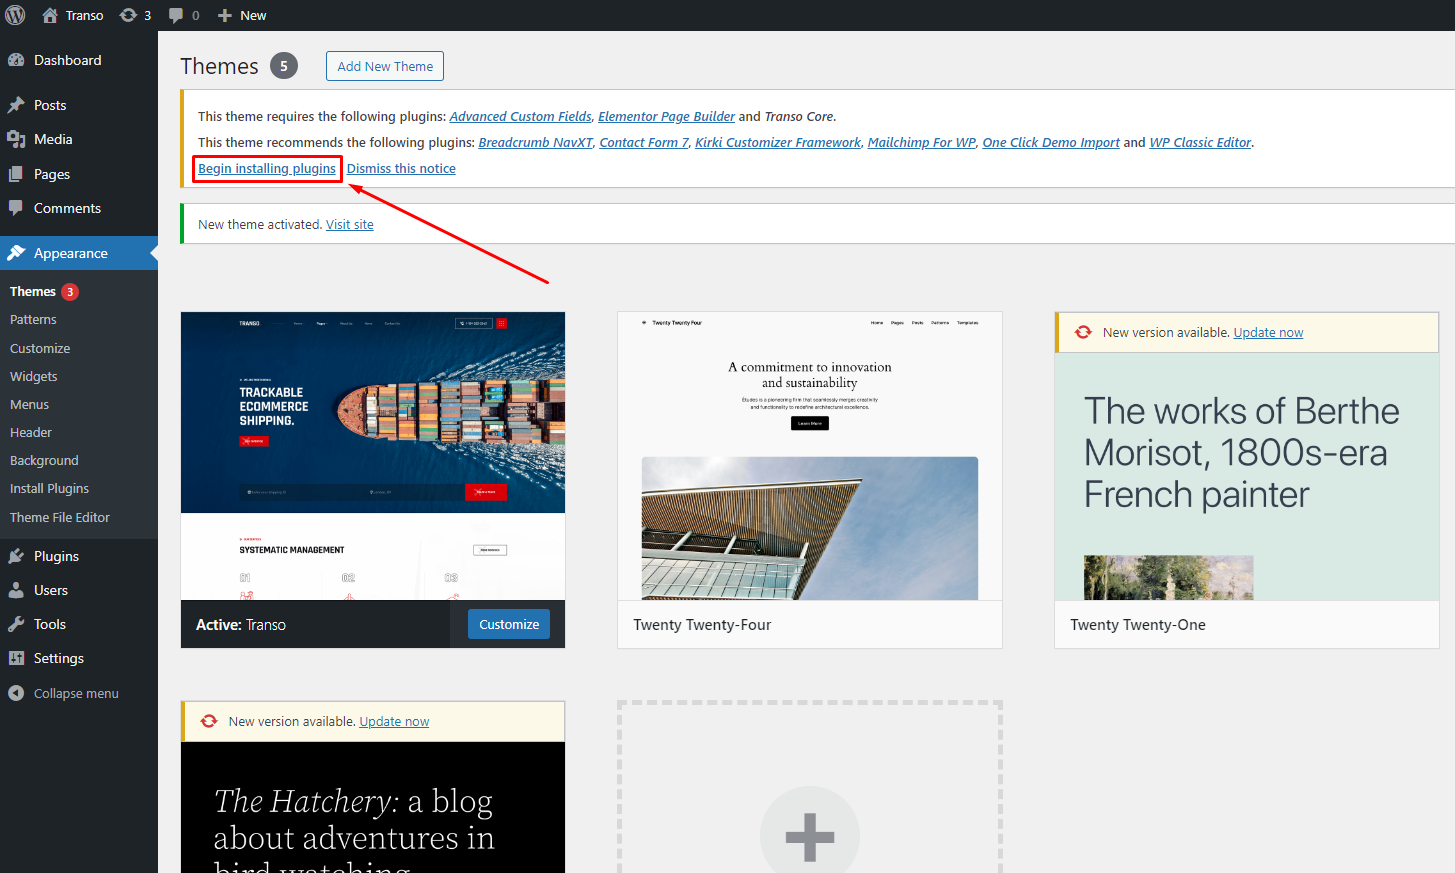Open the Transo site home icon
The height and width of the screenshot is (873, 1455).
click(50, 15)
